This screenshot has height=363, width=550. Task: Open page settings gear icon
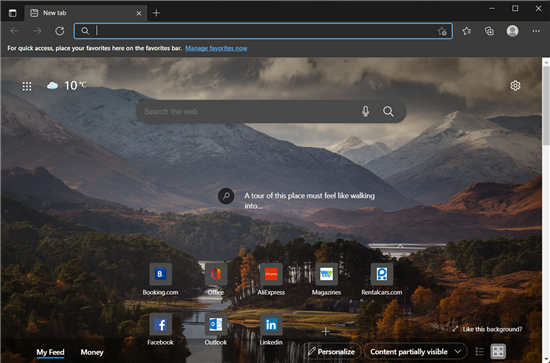(x=515, y=86)
